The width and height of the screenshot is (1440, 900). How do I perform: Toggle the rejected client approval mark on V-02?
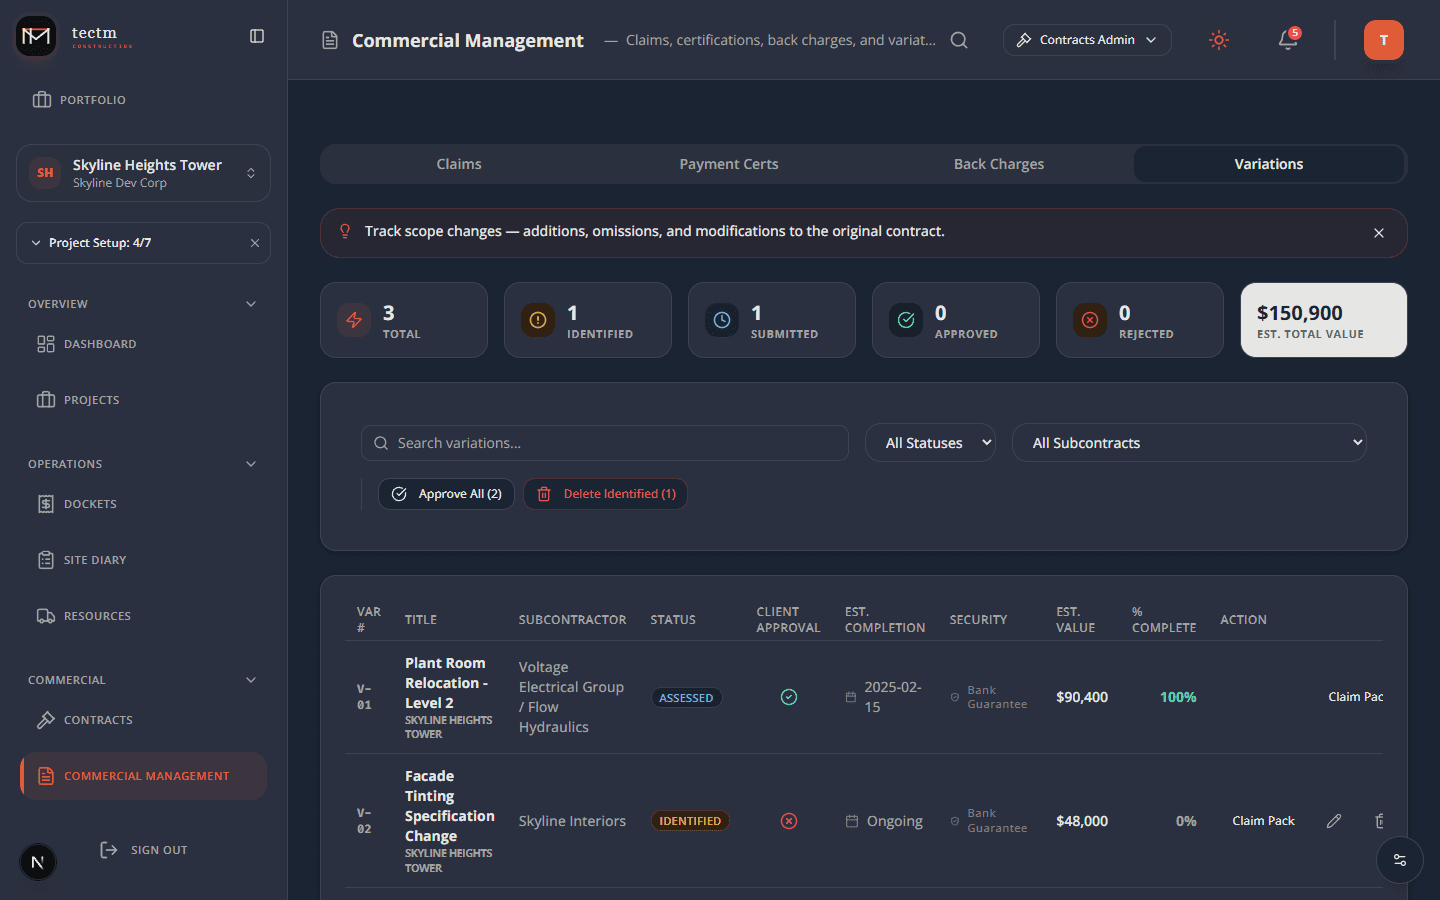tap(789, 820)
